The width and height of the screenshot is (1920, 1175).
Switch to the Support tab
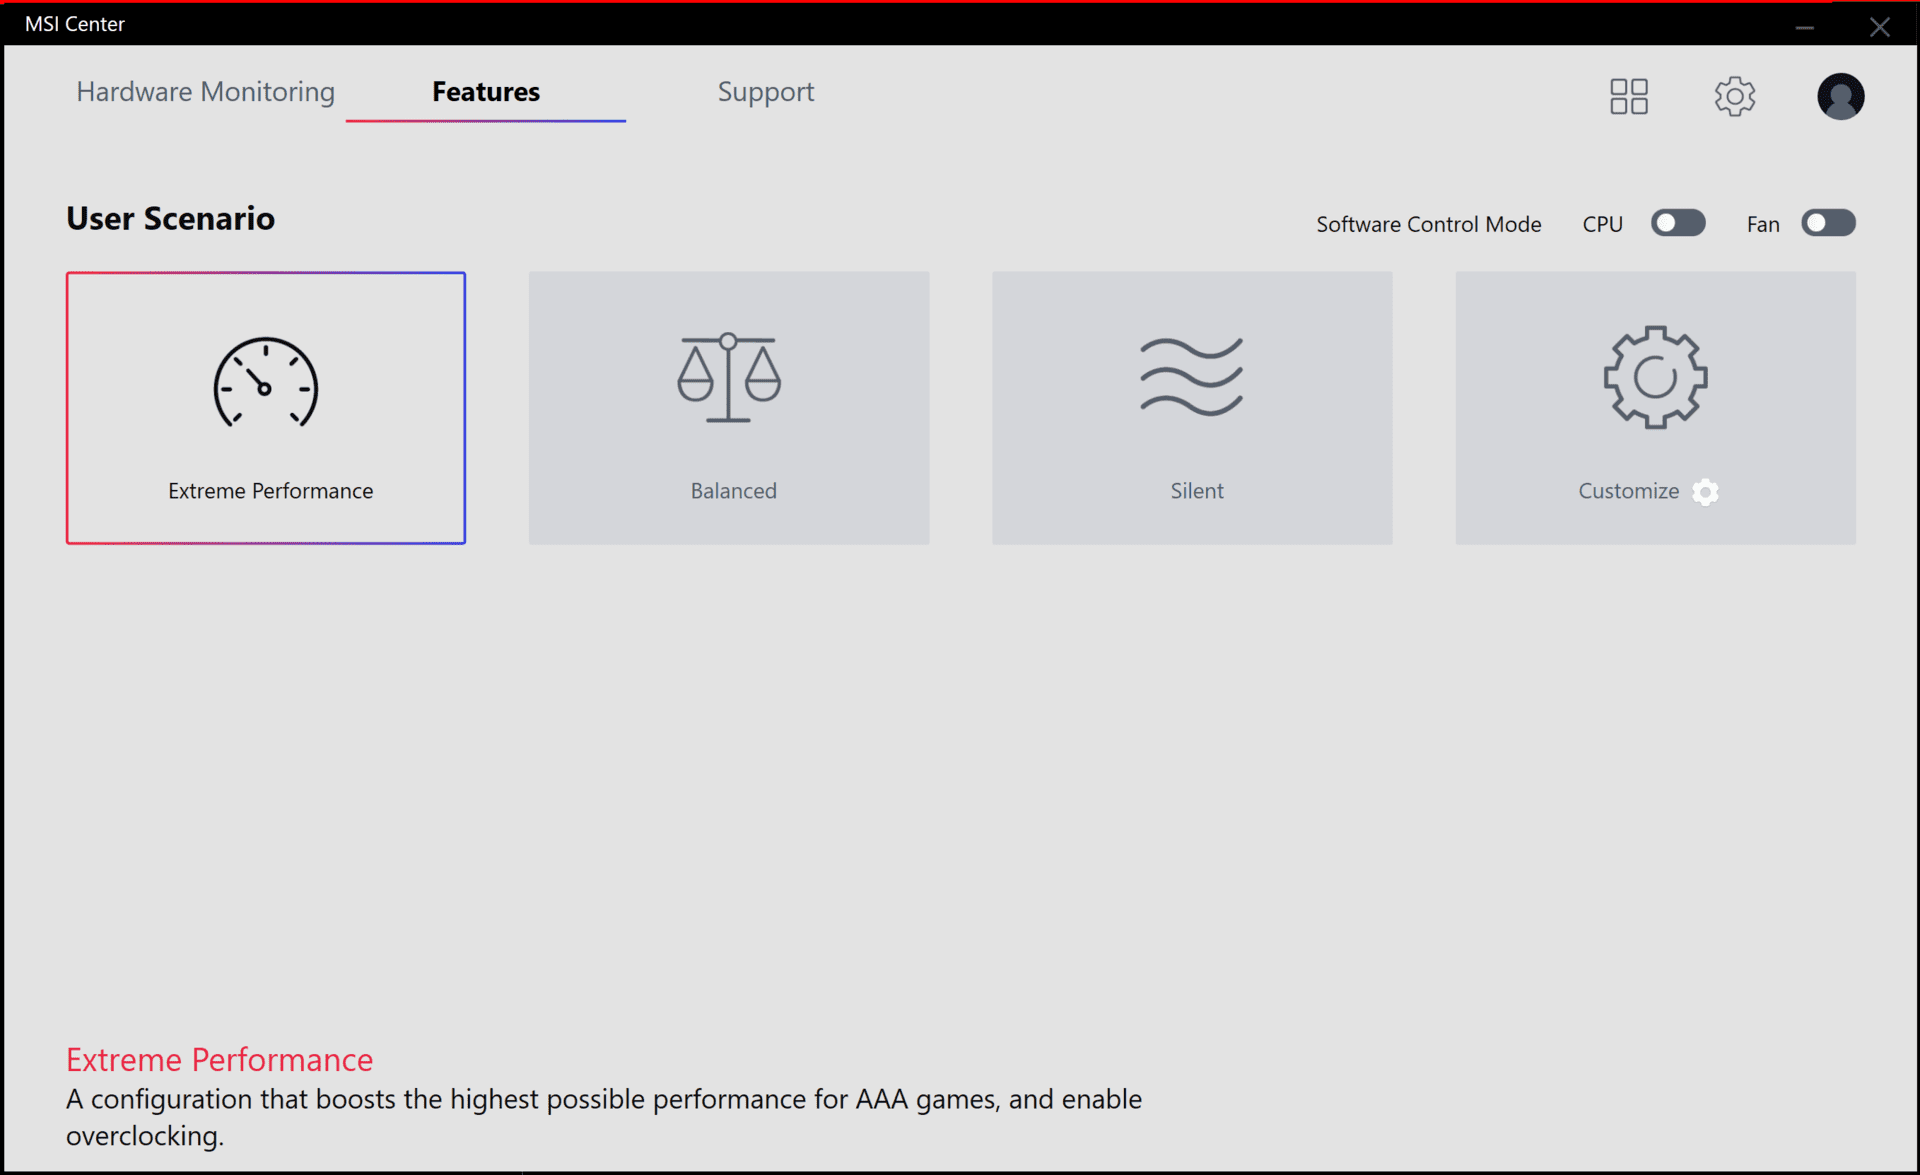(766, 92)
